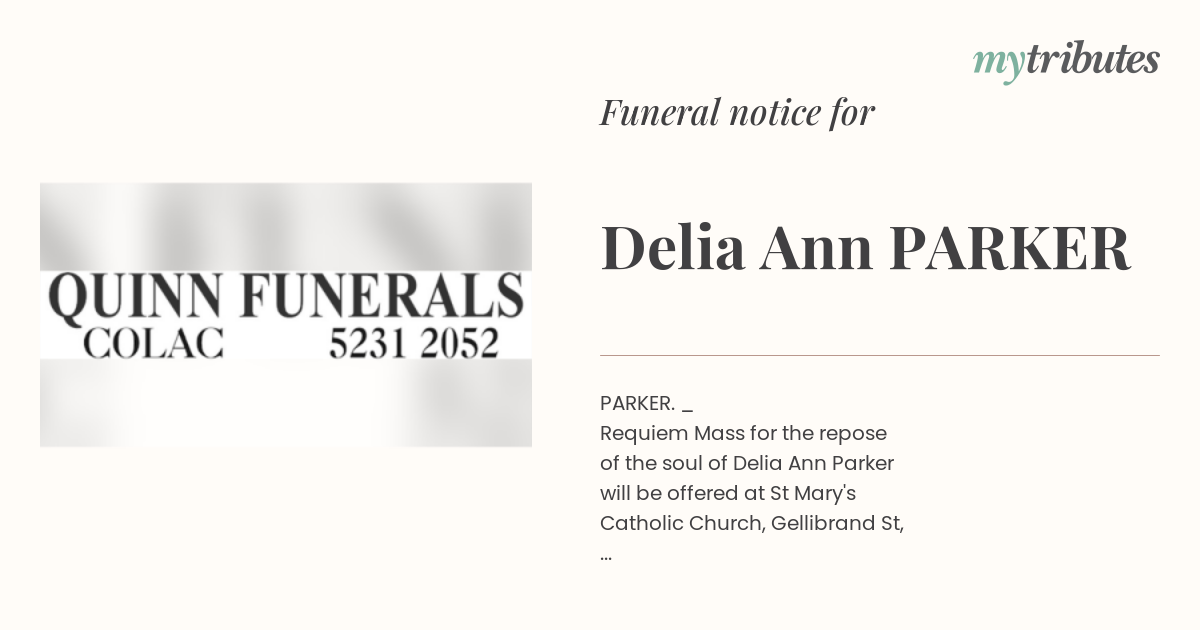Click the COLAC text in logo
The width and height of the screenshot is (1200, 630).
coord(152,343)
